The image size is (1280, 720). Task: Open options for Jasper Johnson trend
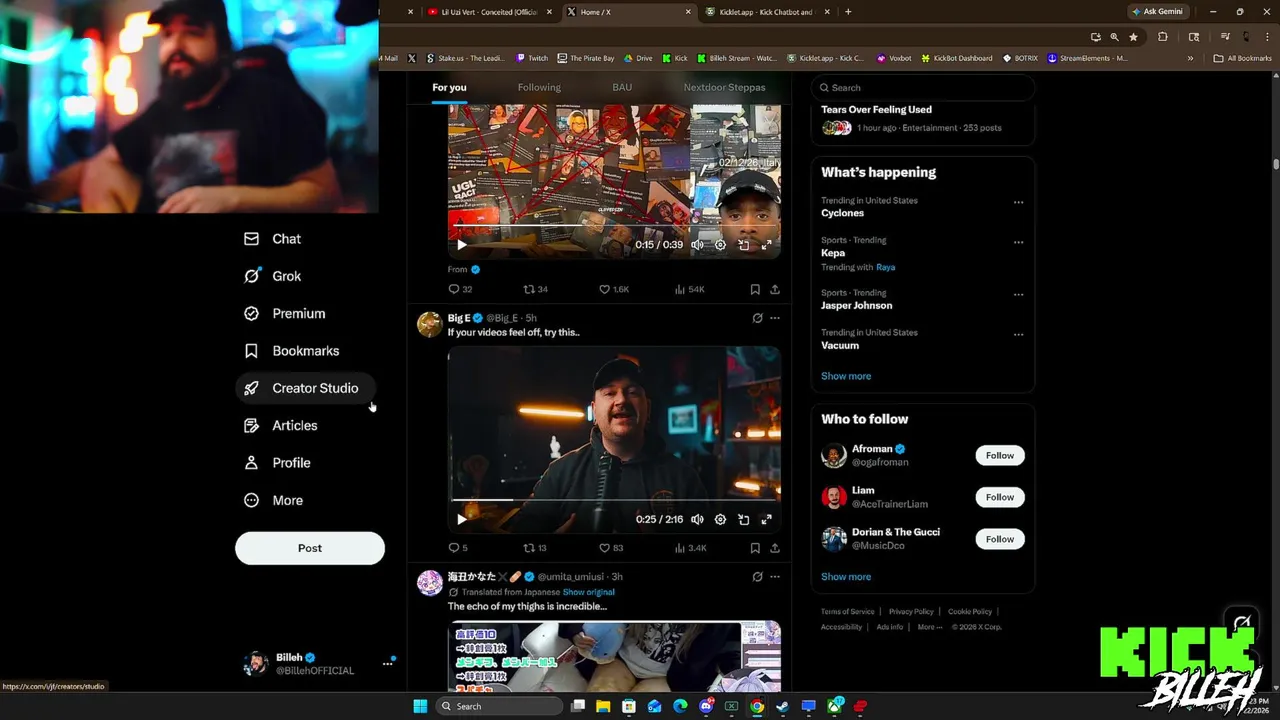[x=1018, y=295]
